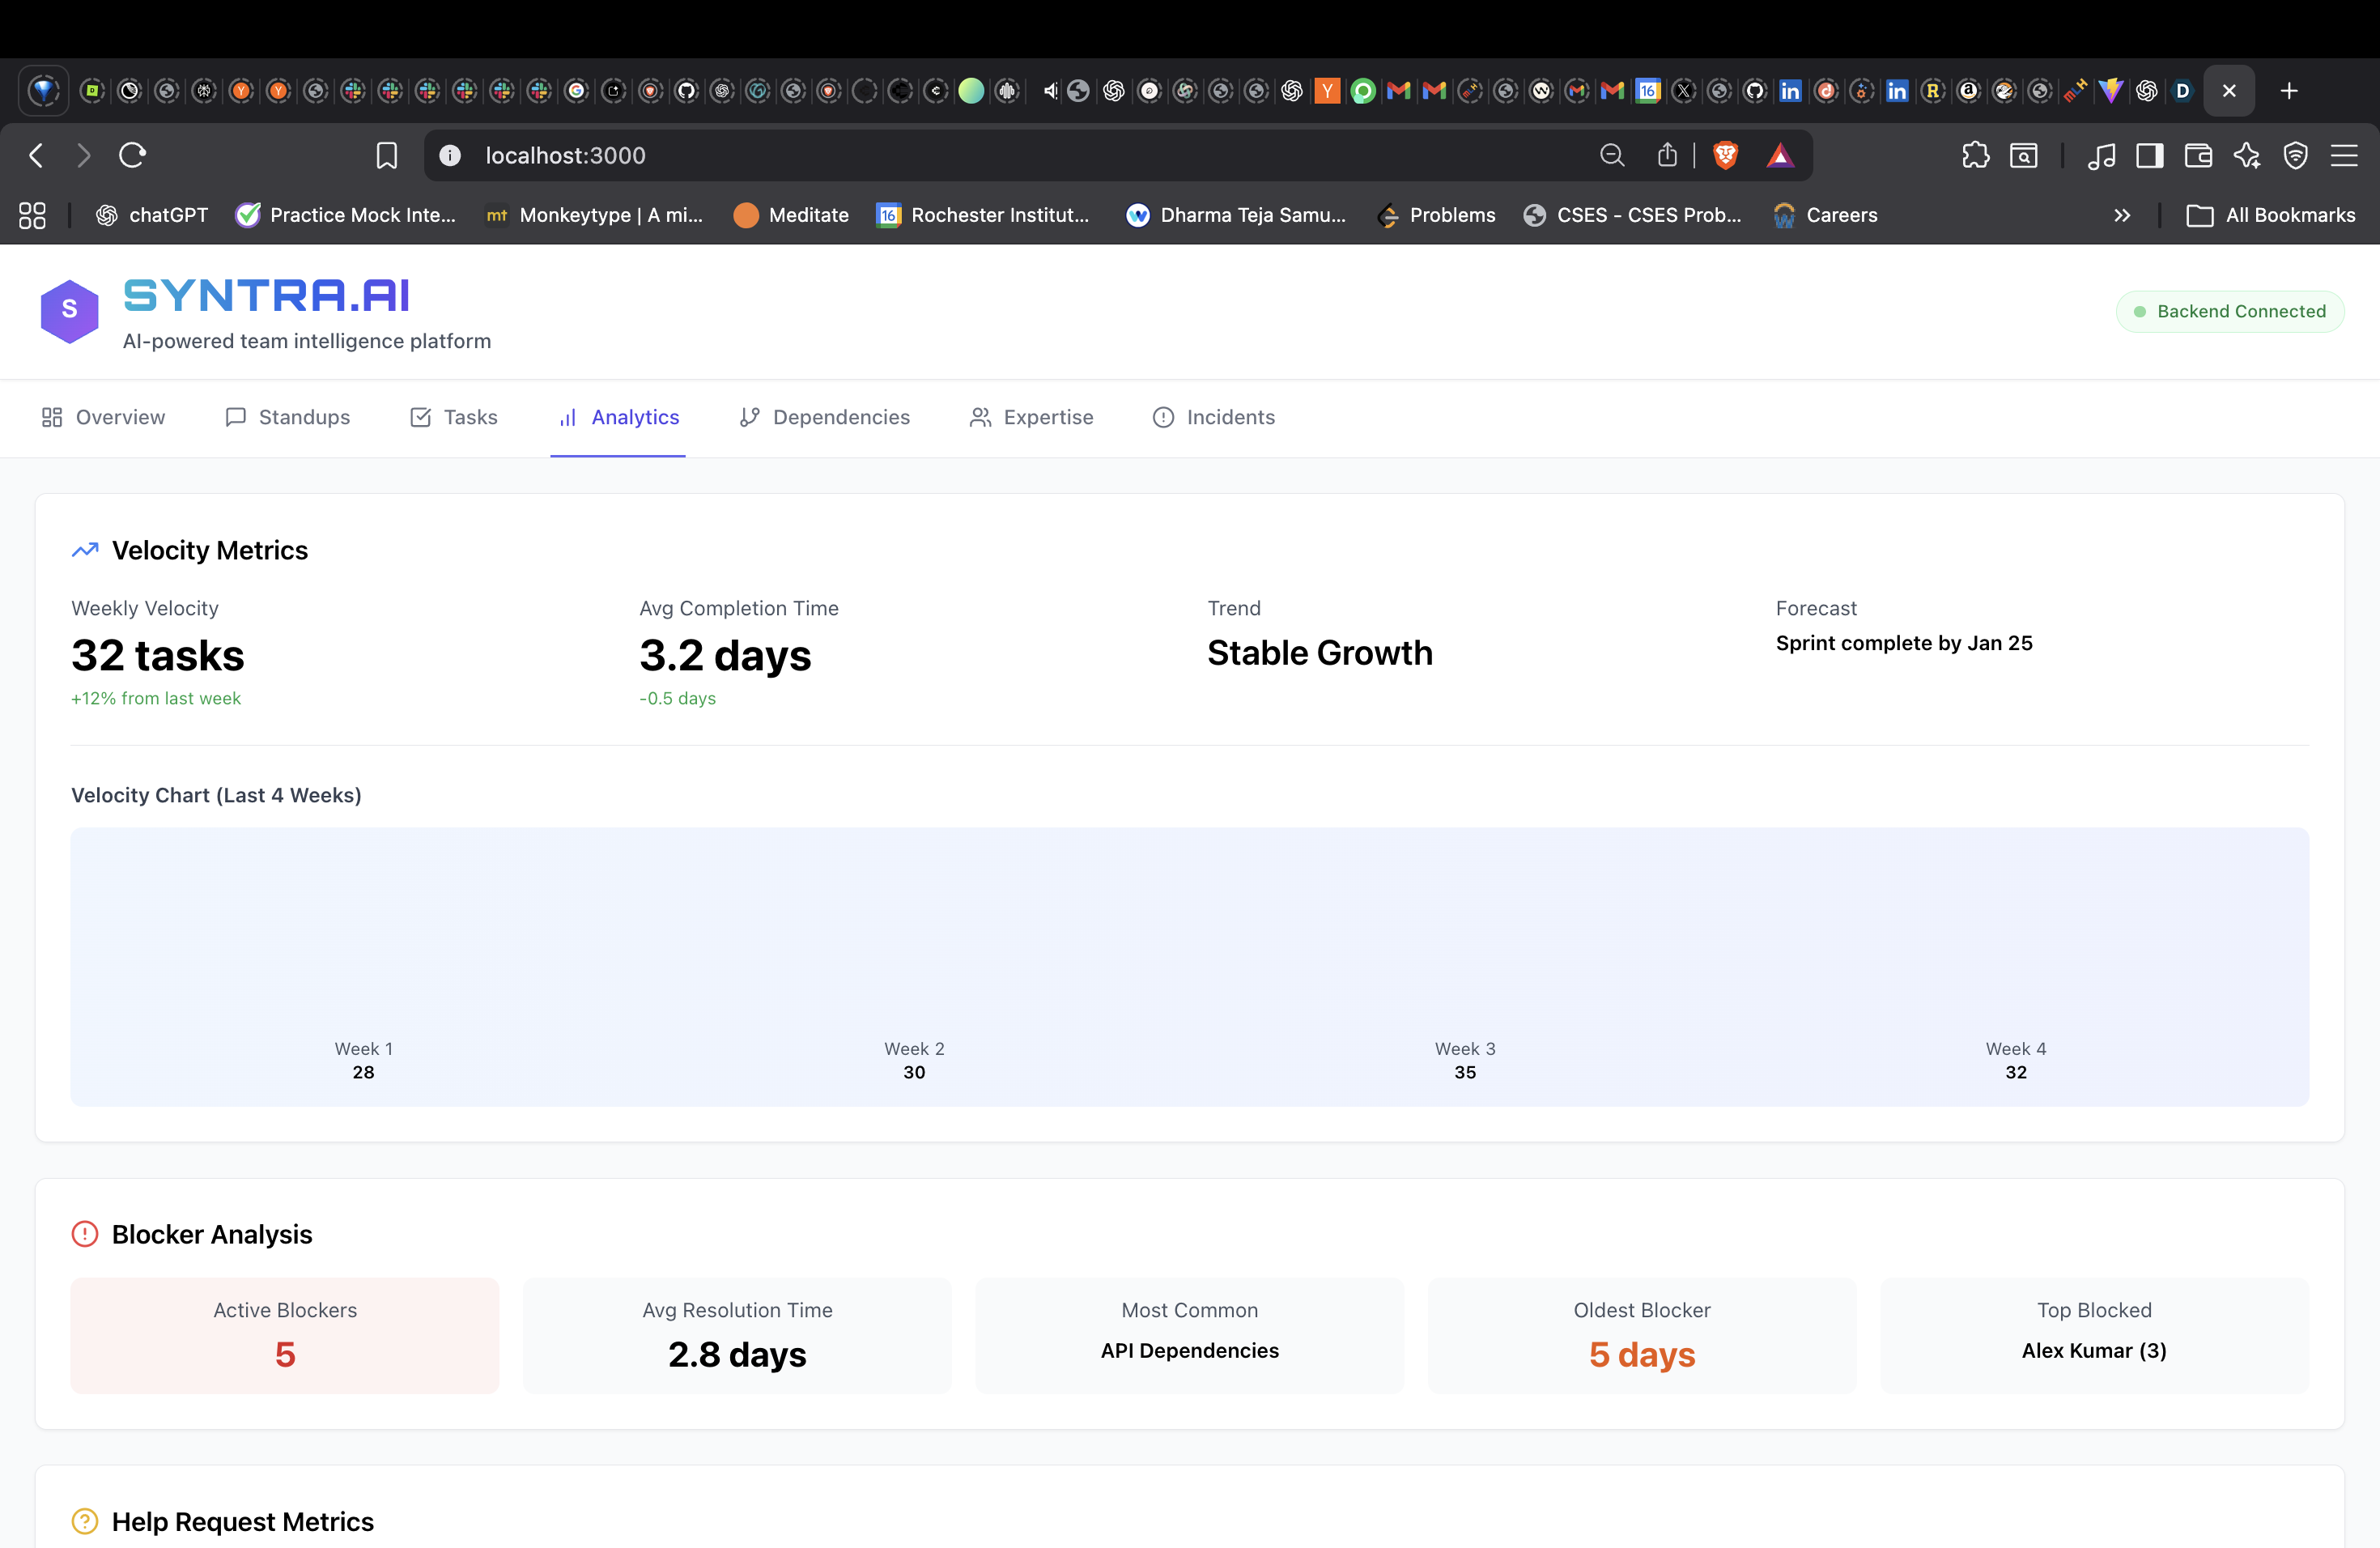Open the Brave Leo AI sparkle icon

pyautogui.click(x=2247, y=155)
